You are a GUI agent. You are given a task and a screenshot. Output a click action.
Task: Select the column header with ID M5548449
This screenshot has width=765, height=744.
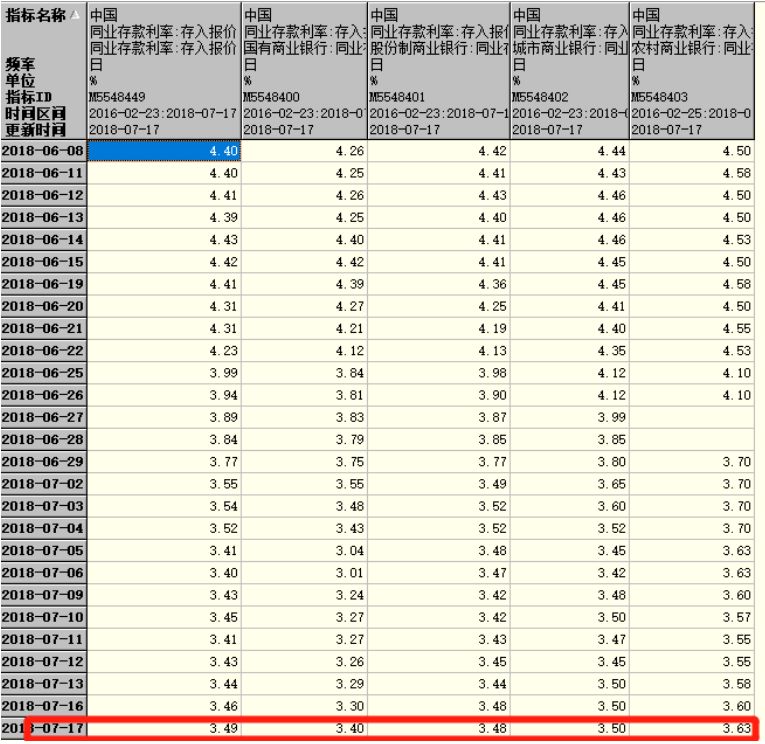tap(164, 71)
